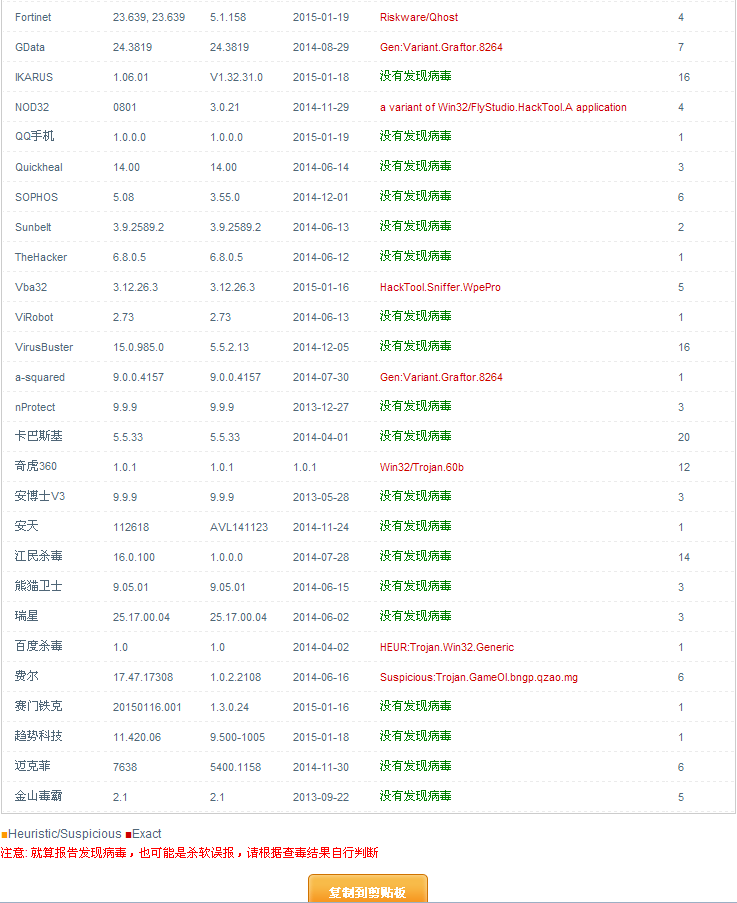The image size is (737, 903).
Task: Select SOPHOS version 3.55.0
Action: pyautogui.click(x=225, y=197)
